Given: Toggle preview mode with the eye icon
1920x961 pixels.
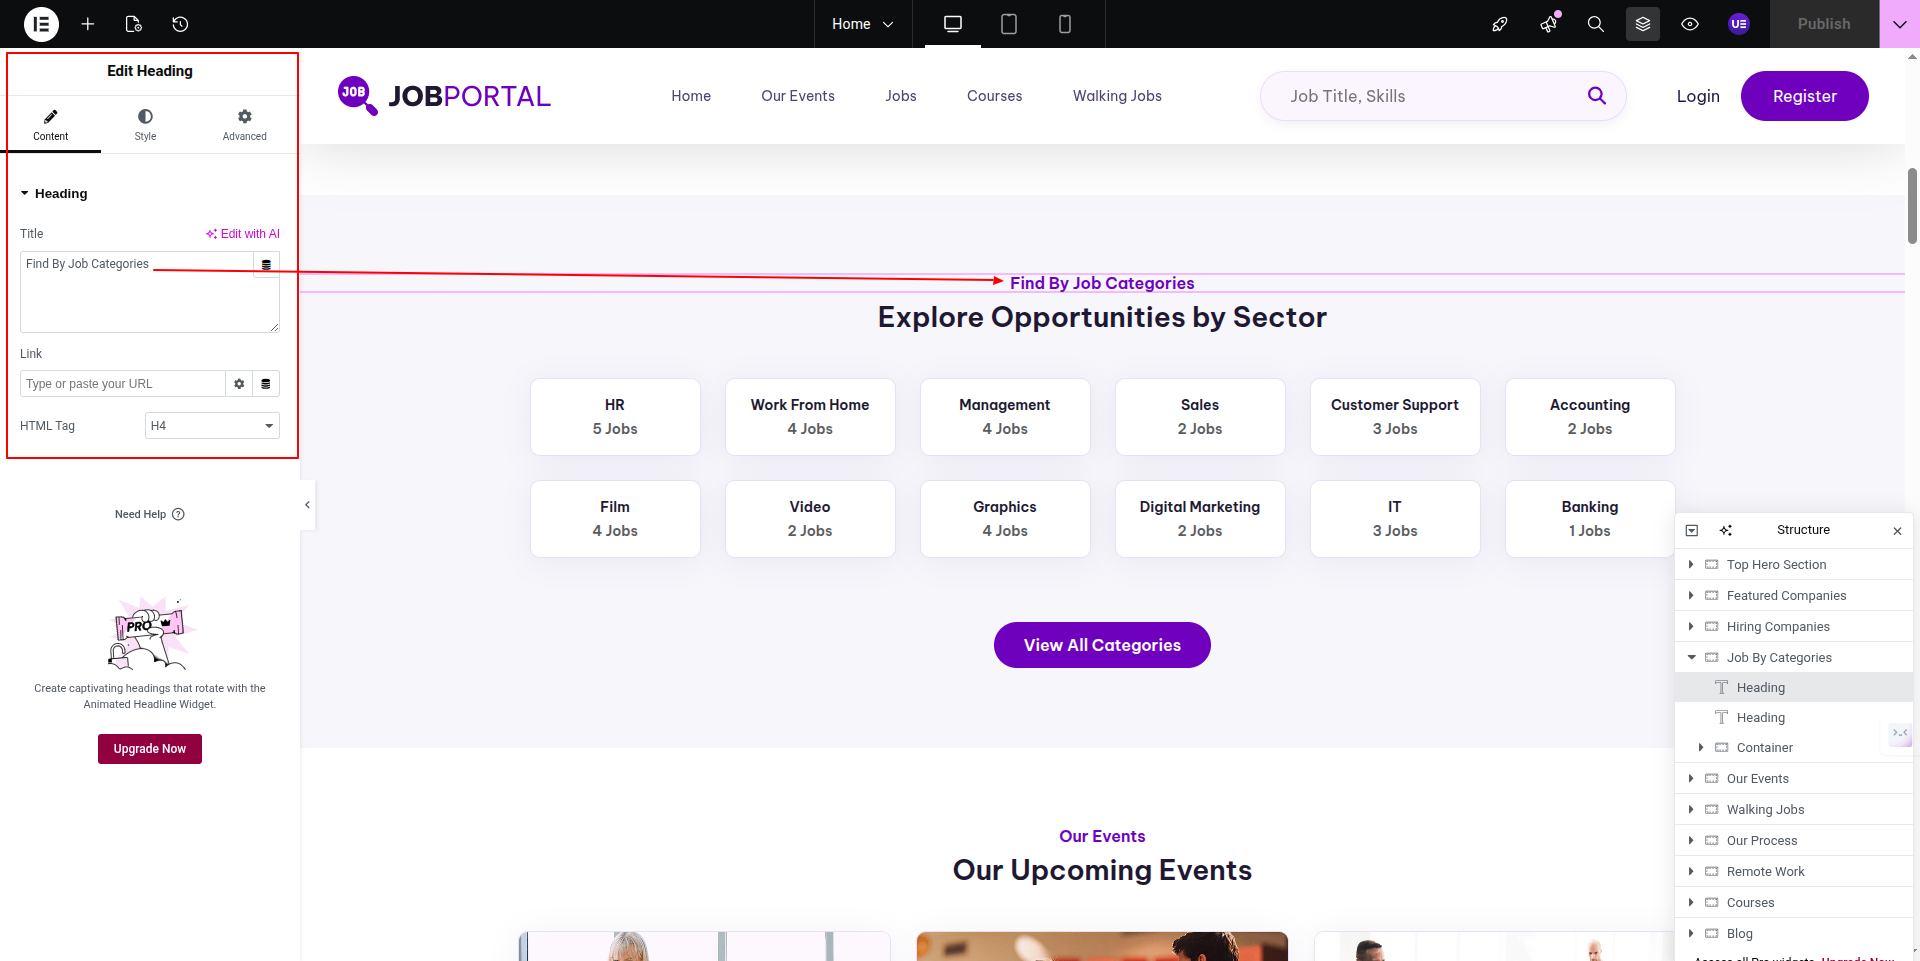Looking at the screenshot, I should pyautogui.click(x=1689, y=24).
